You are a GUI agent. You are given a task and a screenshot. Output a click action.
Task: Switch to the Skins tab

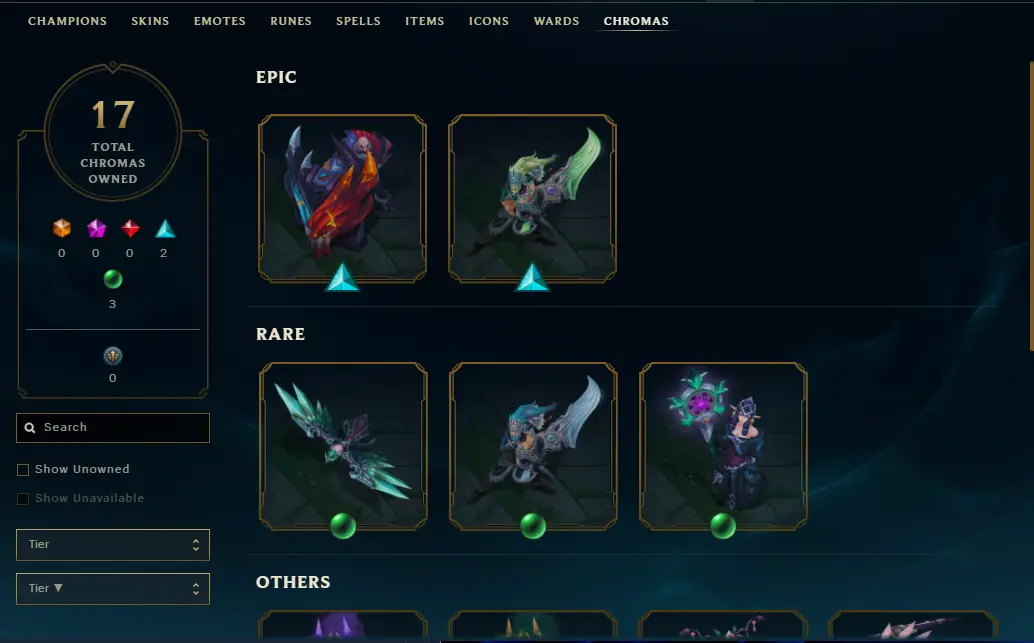coord(150,21)
